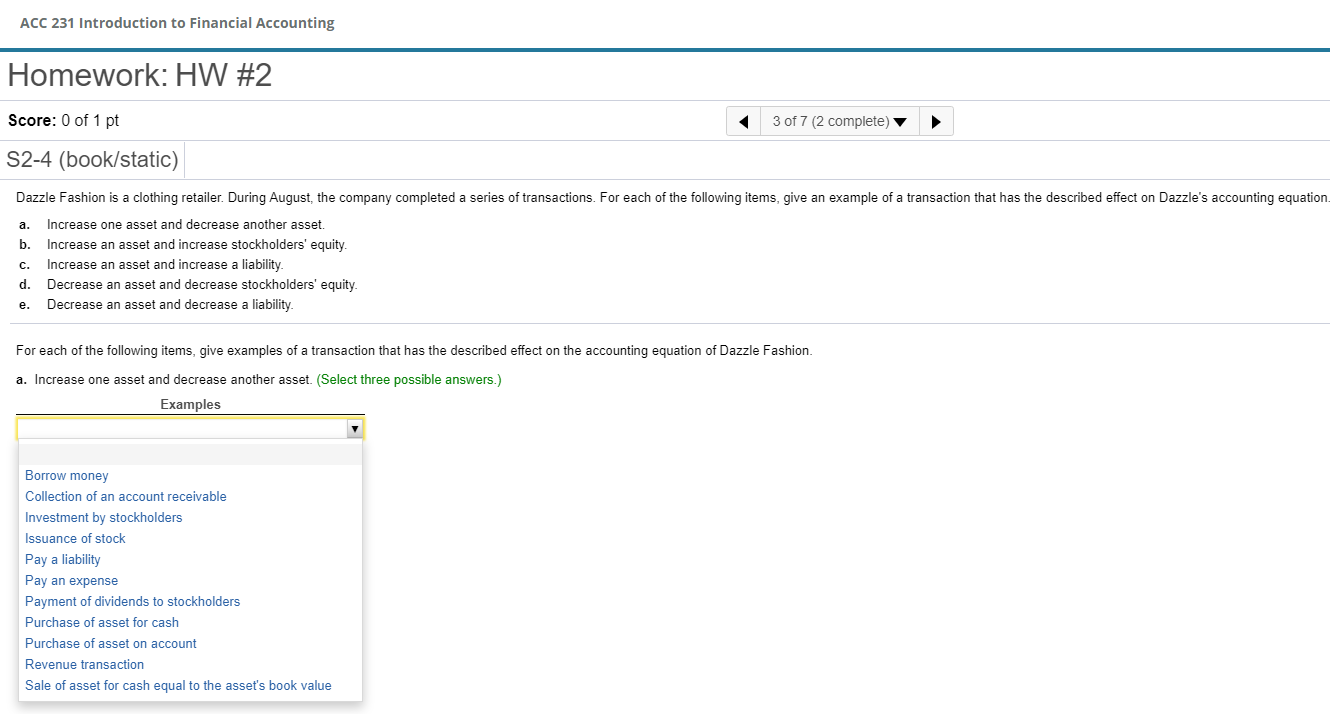
Task: Select 'Revenue transaction' option
Action: tap(85, 665)
